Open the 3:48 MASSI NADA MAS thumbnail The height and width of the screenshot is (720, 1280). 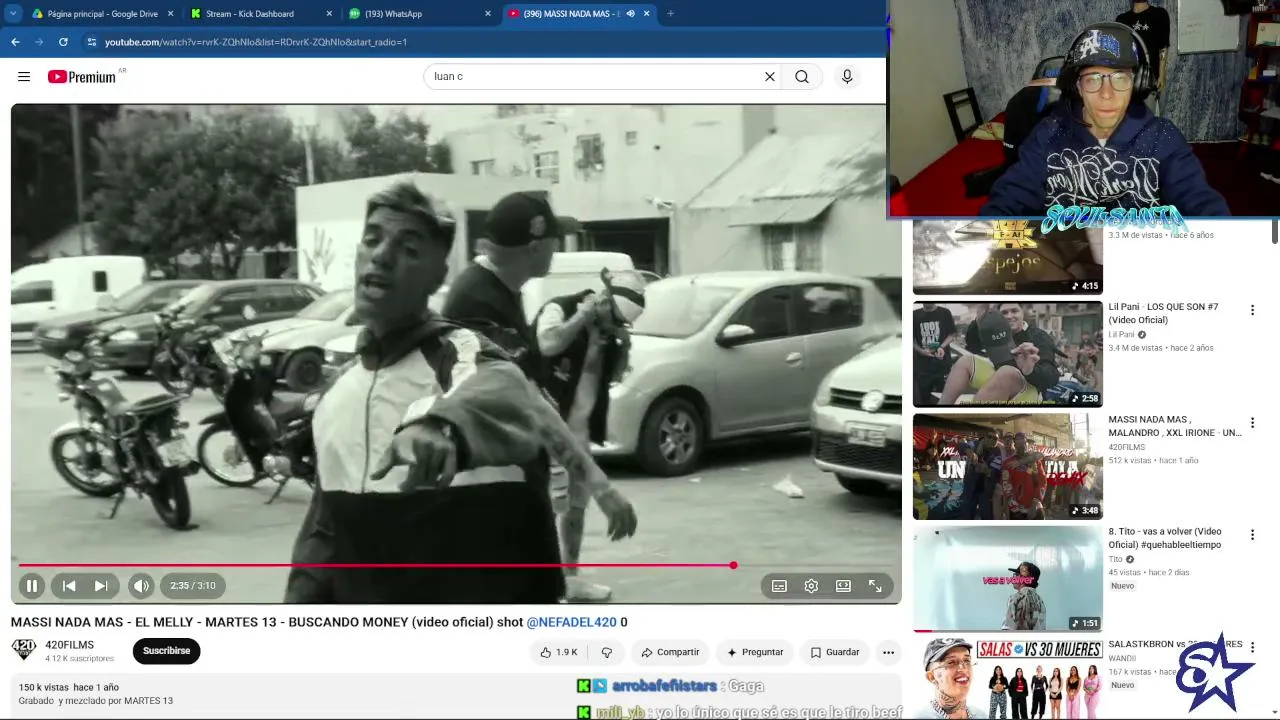(1007, 466)
